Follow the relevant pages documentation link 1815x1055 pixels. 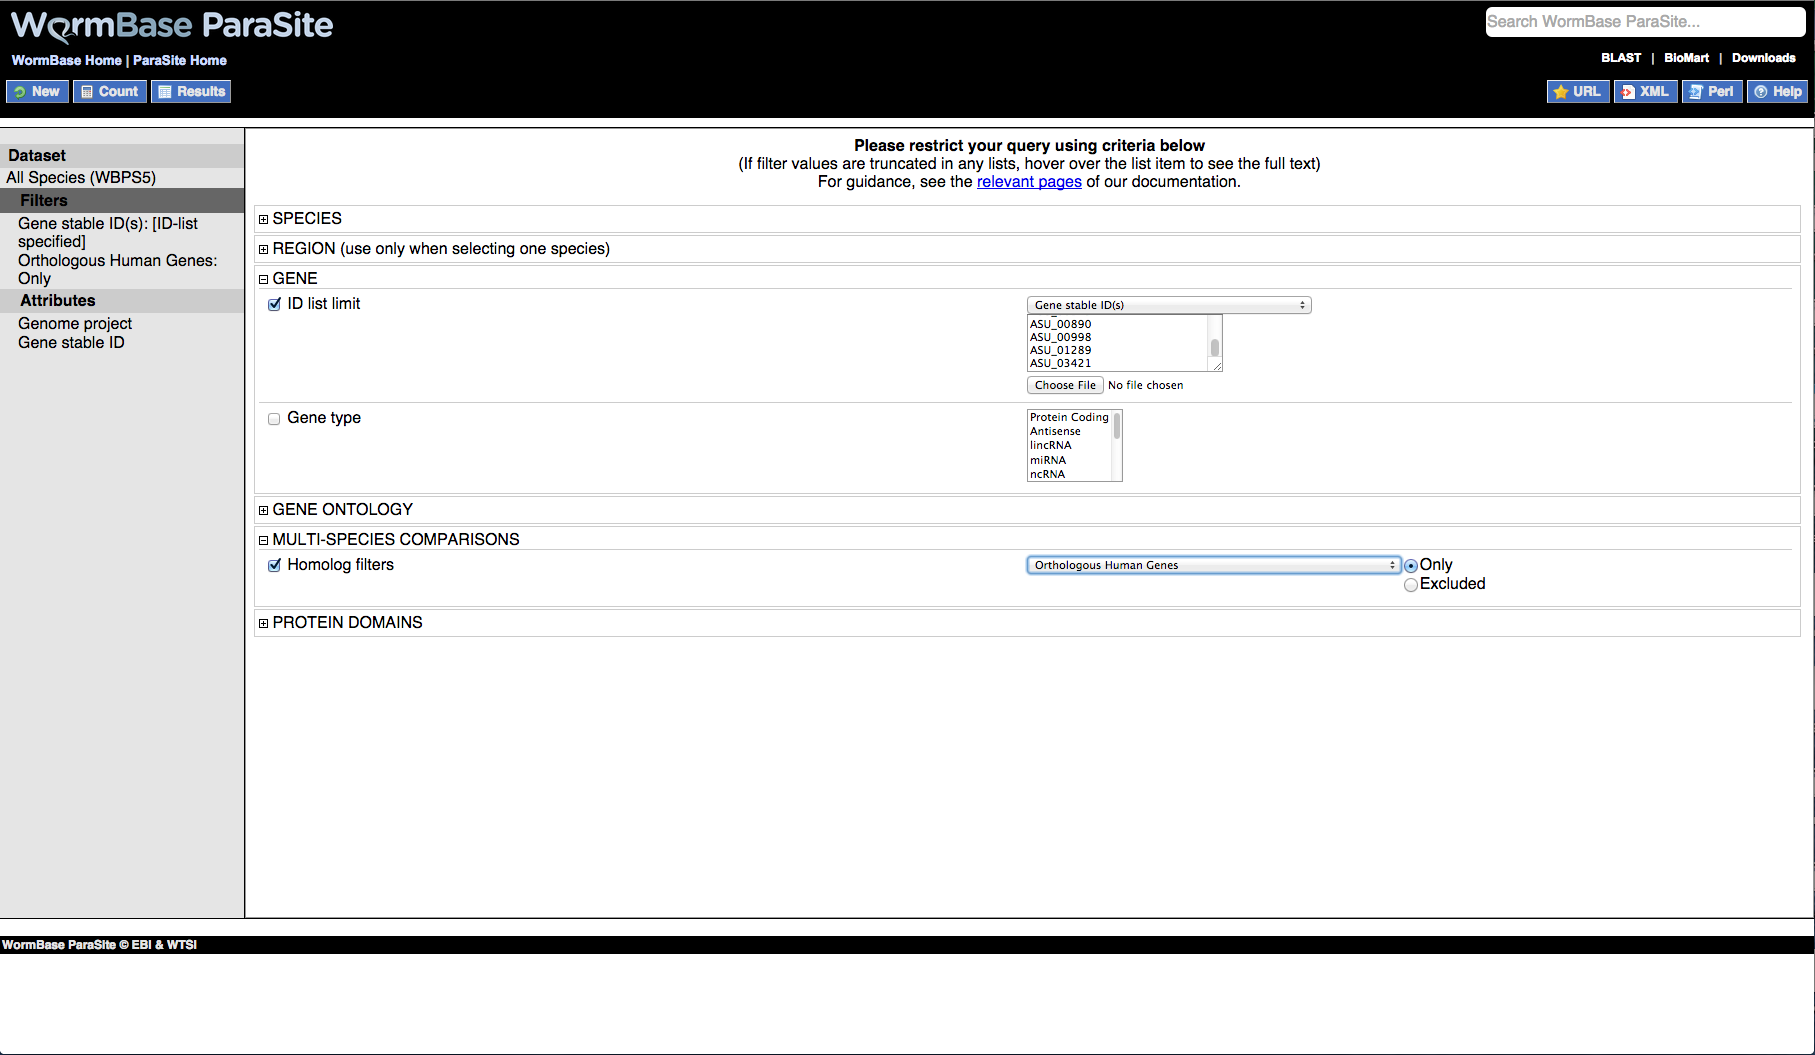pos(1028,182)
